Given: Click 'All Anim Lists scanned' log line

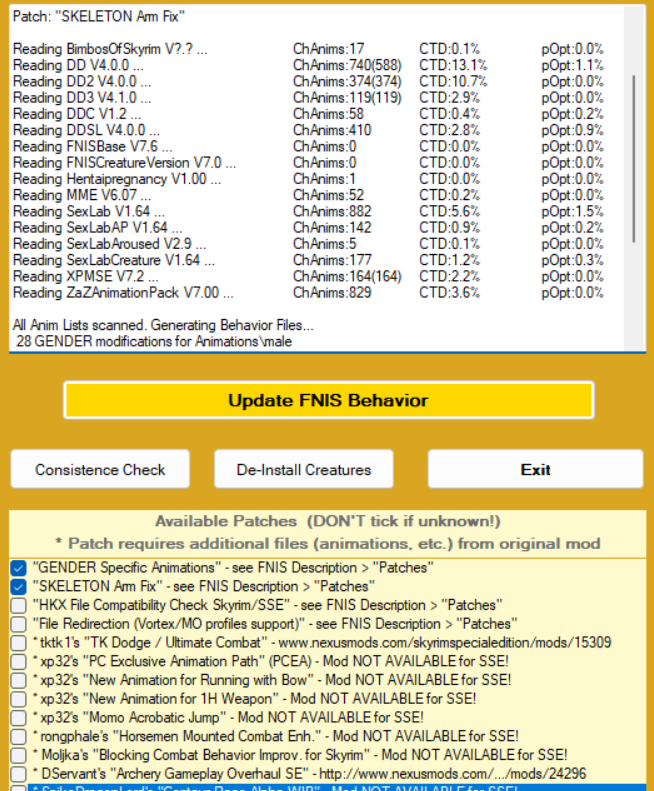Looking at the screenshot, I should 163,325.
